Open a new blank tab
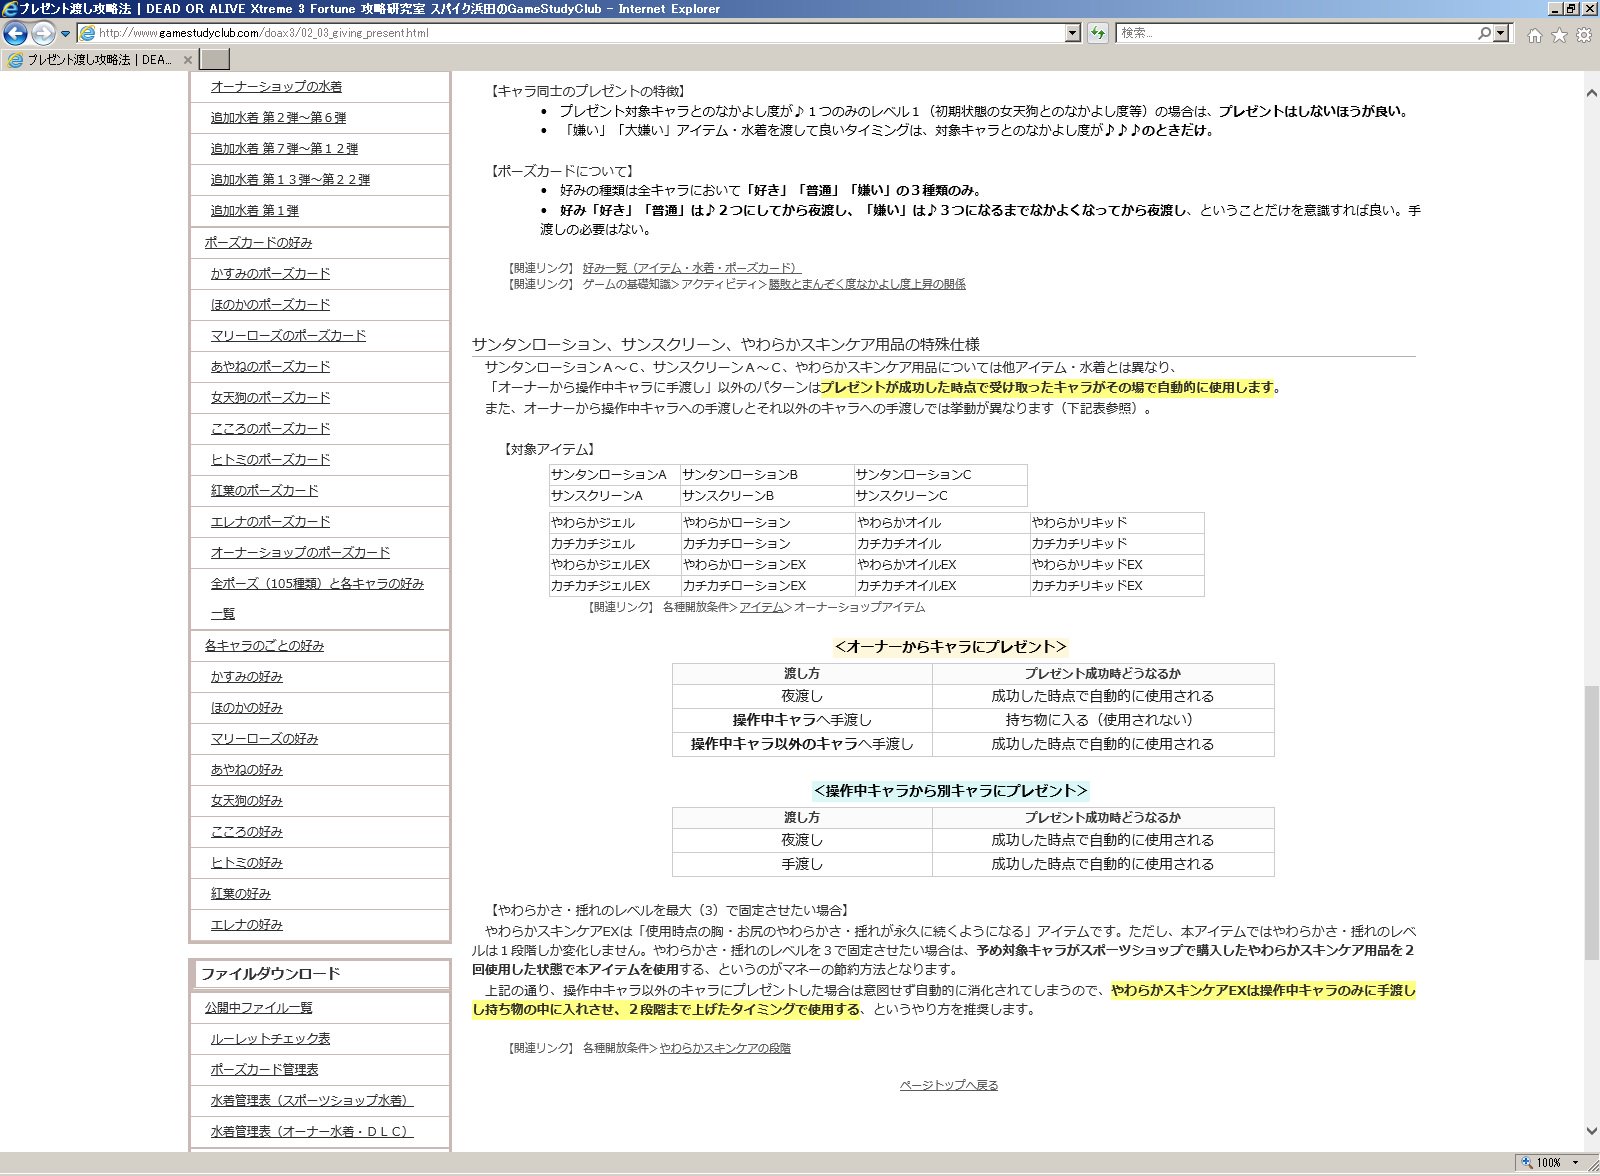The height and width of the screenshot is (1176, 1600). (215, 60)
